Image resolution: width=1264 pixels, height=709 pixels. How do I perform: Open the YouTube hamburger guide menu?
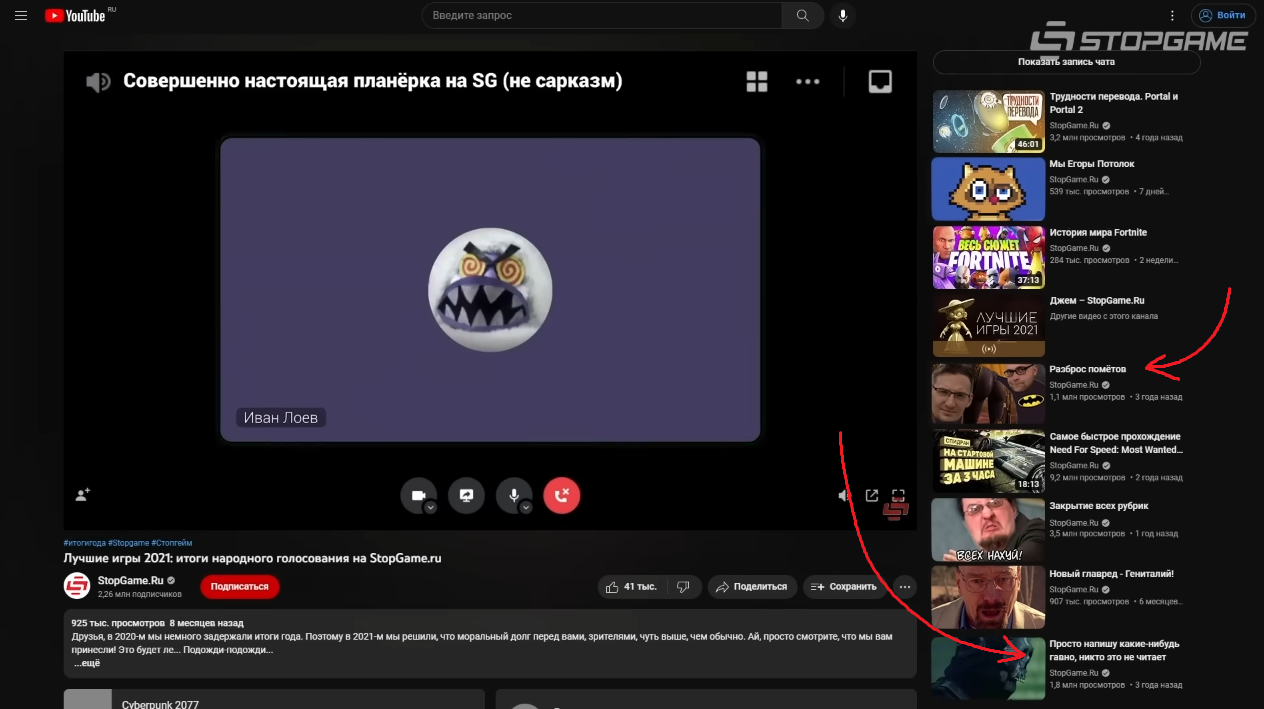pos(21,15)
